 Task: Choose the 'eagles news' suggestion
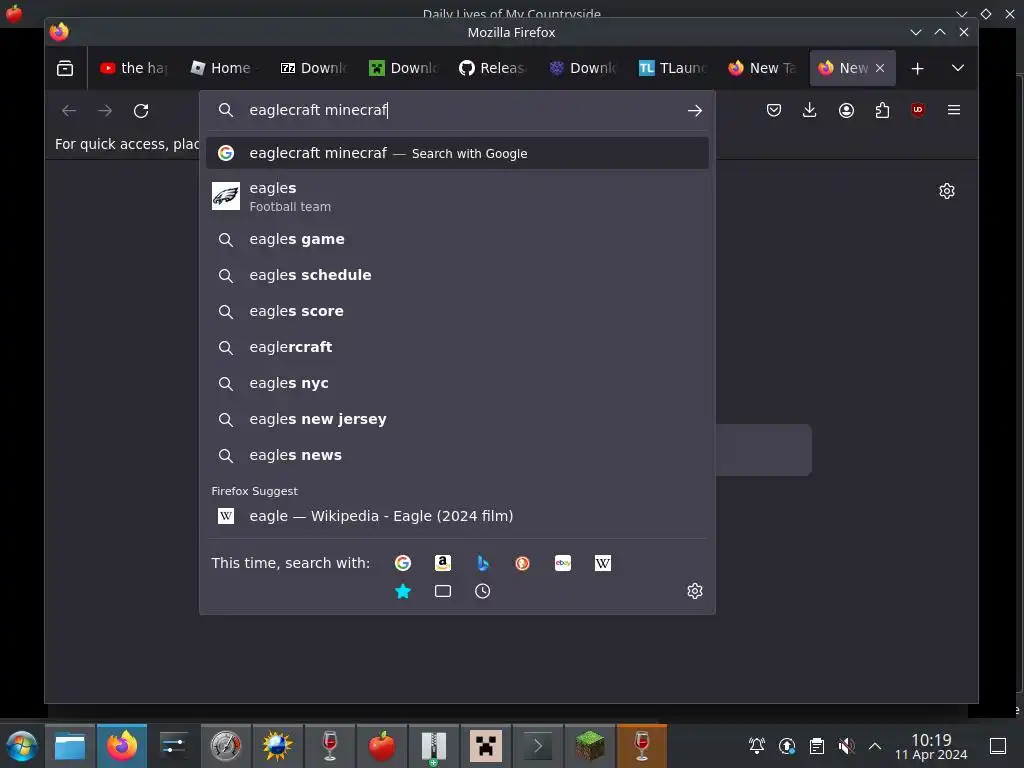[457, 455]
